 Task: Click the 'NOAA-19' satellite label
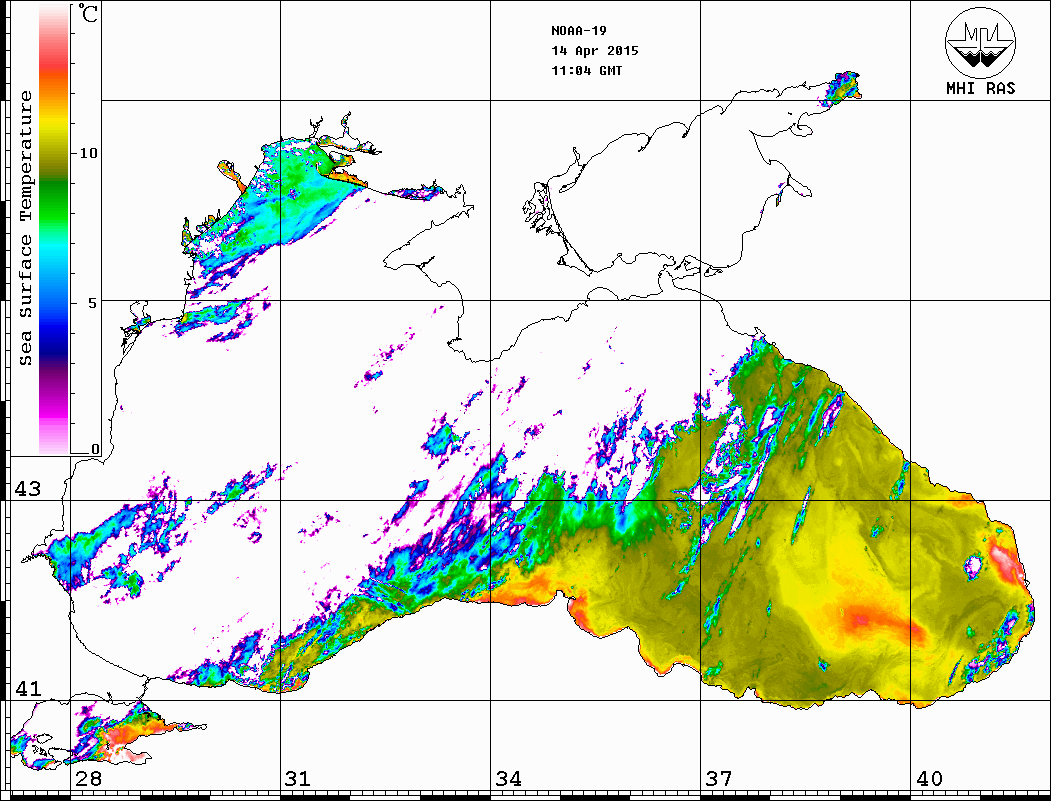(579, 31)
